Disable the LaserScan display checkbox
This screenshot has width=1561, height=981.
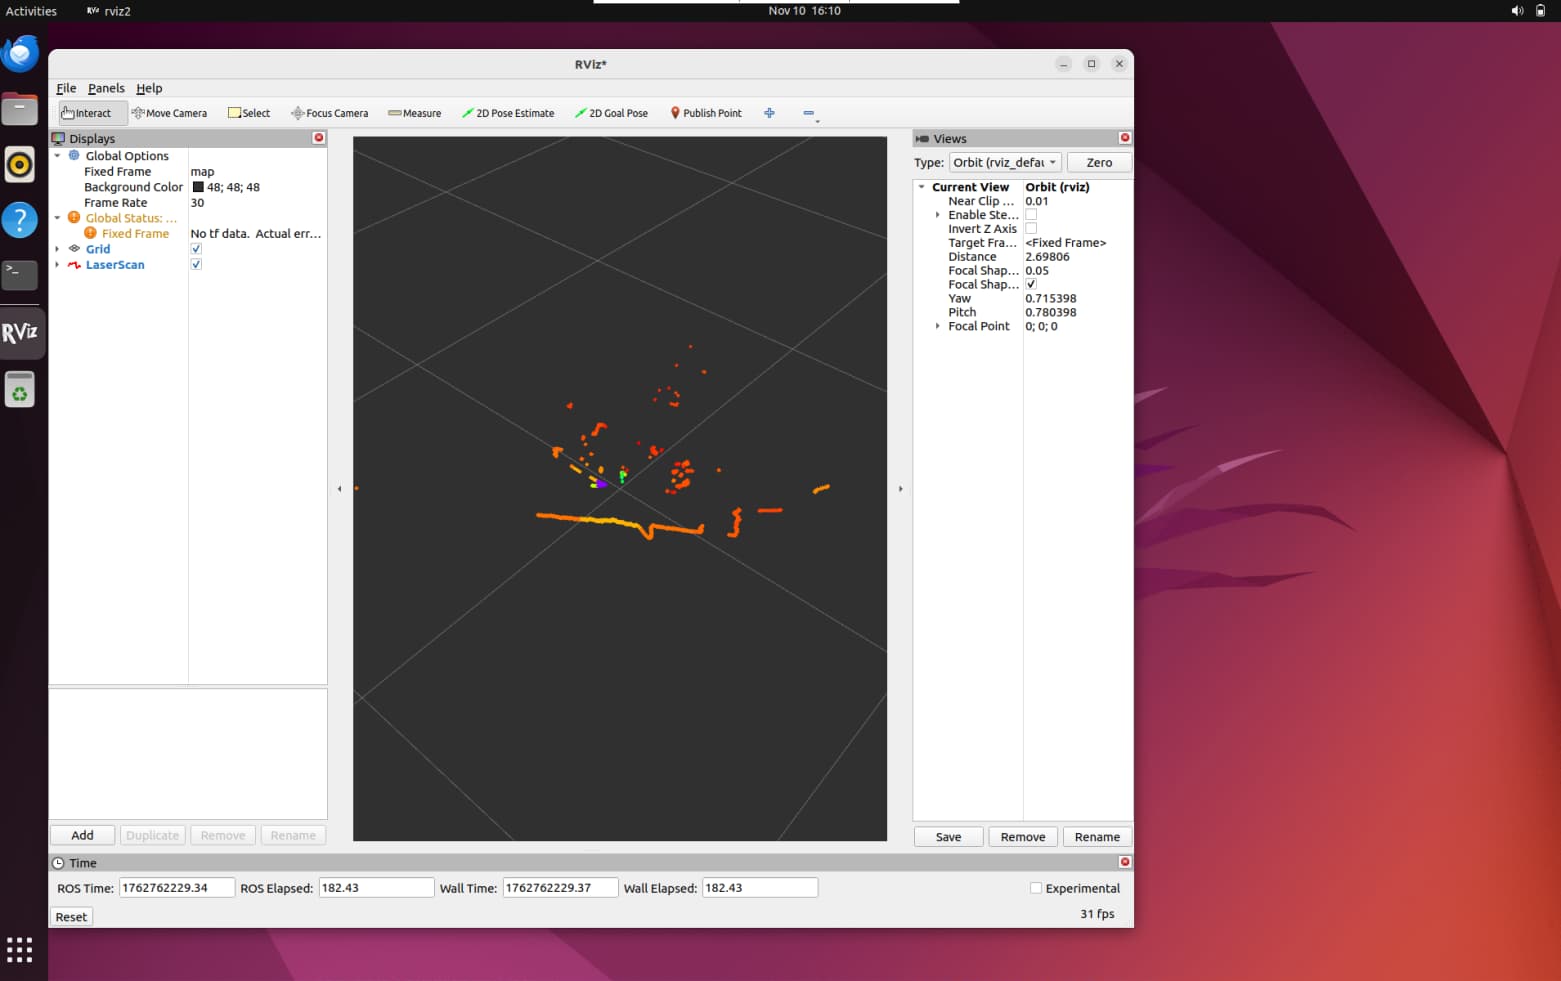pos(196,265)
